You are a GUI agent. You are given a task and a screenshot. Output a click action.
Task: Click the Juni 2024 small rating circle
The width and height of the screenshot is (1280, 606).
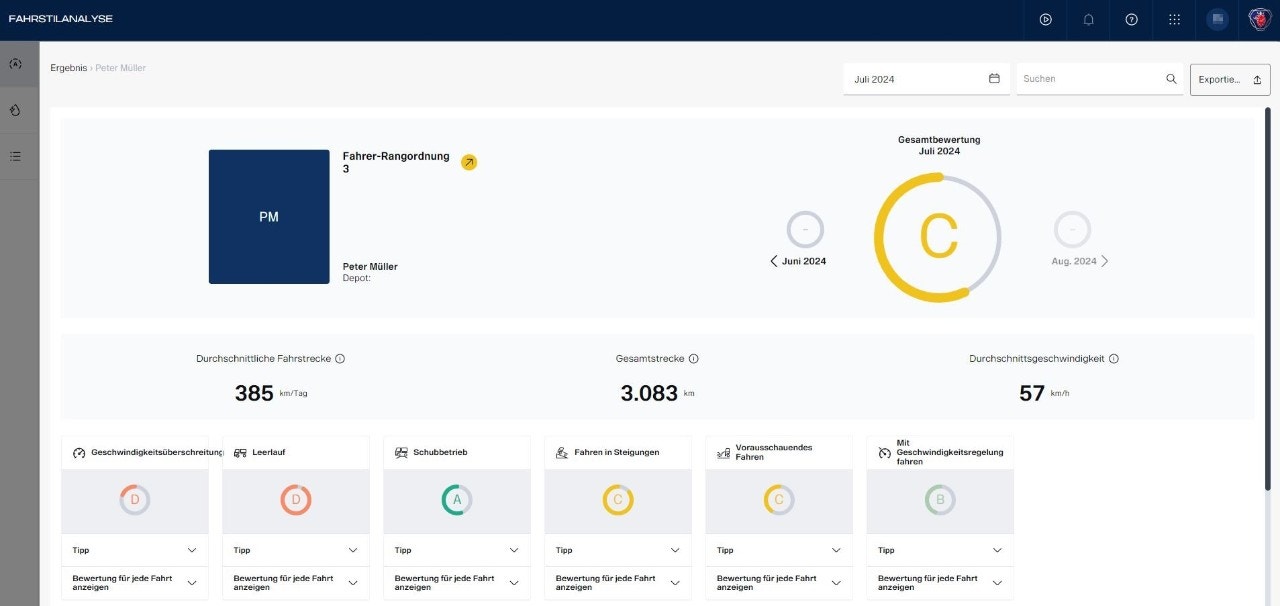(805, 230)
